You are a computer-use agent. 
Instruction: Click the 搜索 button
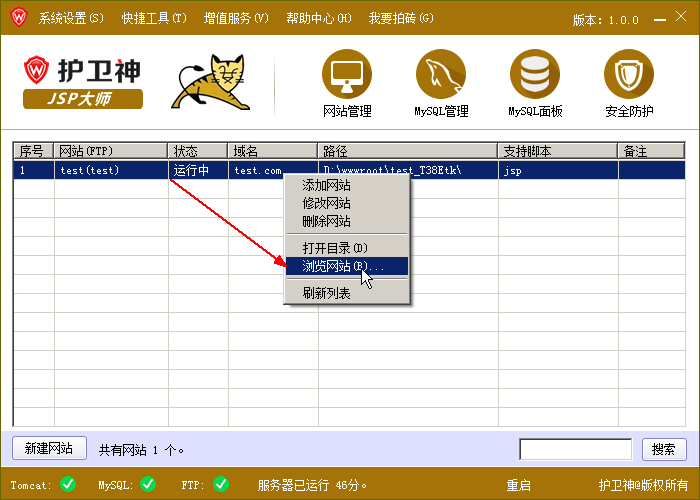tap(664, 449)
